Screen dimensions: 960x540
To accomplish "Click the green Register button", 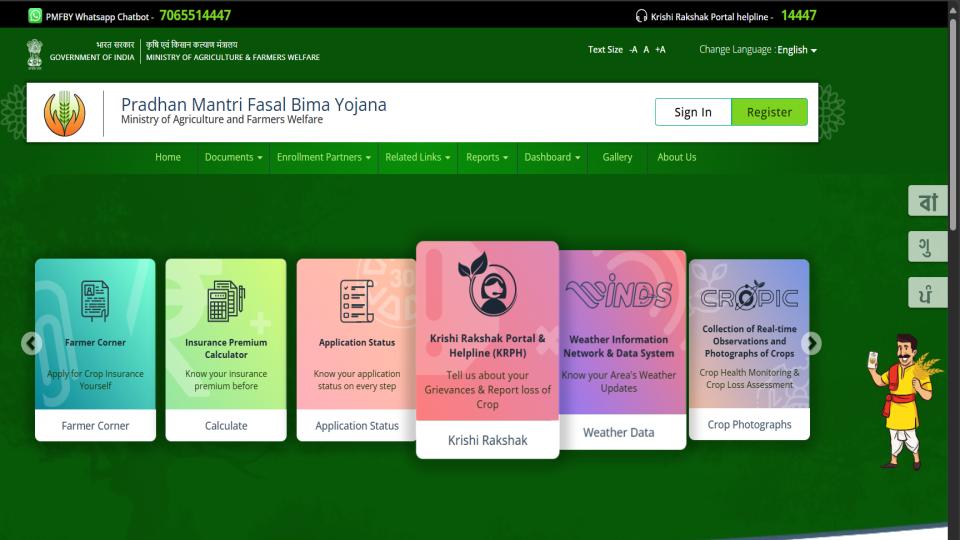I will click(769, 112).
